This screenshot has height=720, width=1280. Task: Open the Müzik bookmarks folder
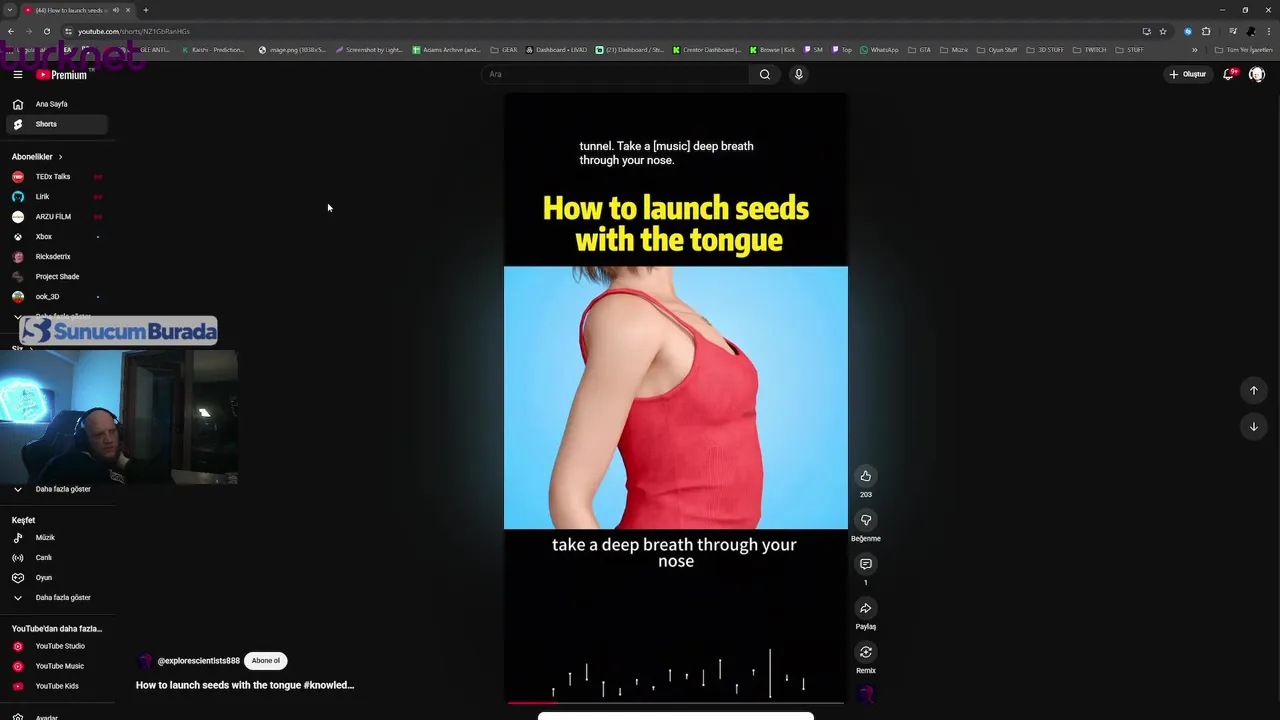coord(954,50)
